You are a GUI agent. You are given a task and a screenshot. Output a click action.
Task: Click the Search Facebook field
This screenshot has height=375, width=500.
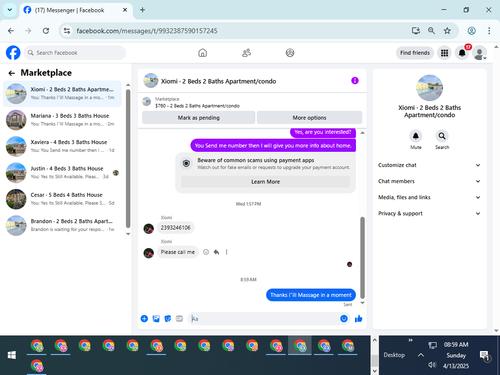coord(75,53)
